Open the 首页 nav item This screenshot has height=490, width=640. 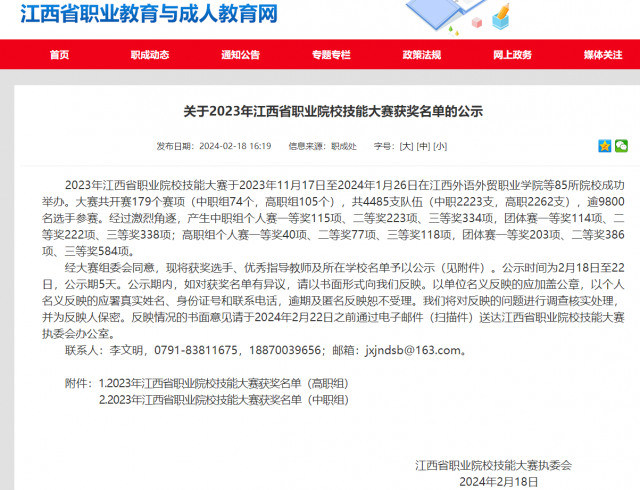(60, 55)
